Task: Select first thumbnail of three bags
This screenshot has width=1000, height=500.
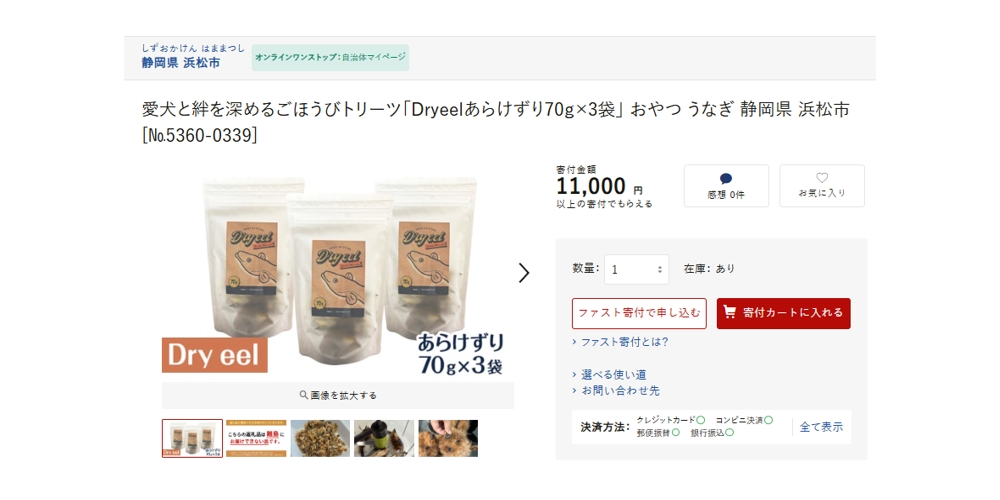Action: [192, 438]
